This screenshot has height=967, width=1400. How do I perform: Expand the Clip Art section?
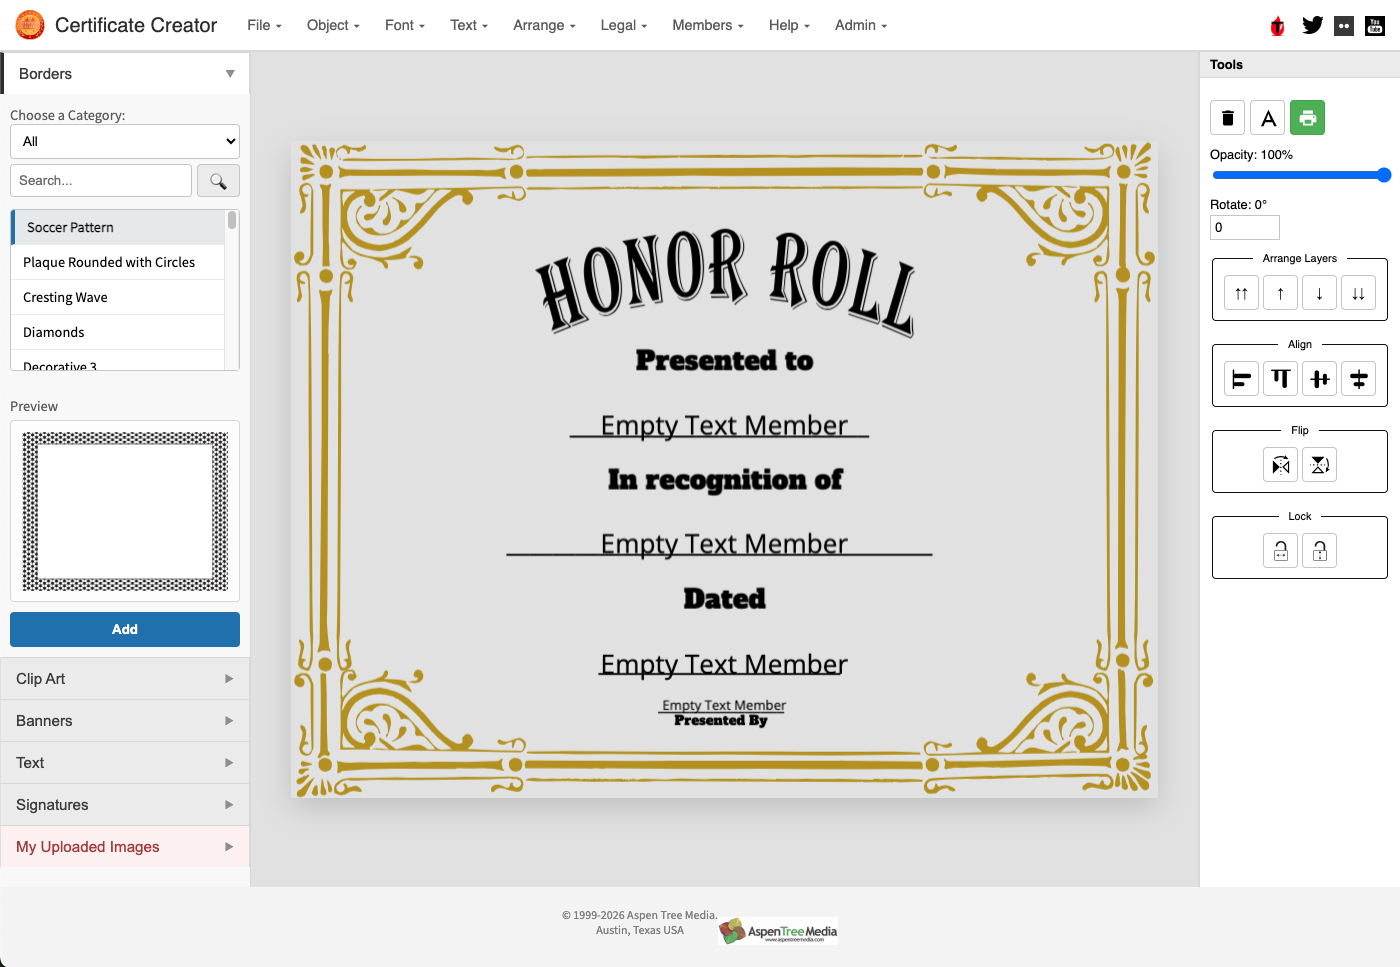coord(124,678)
